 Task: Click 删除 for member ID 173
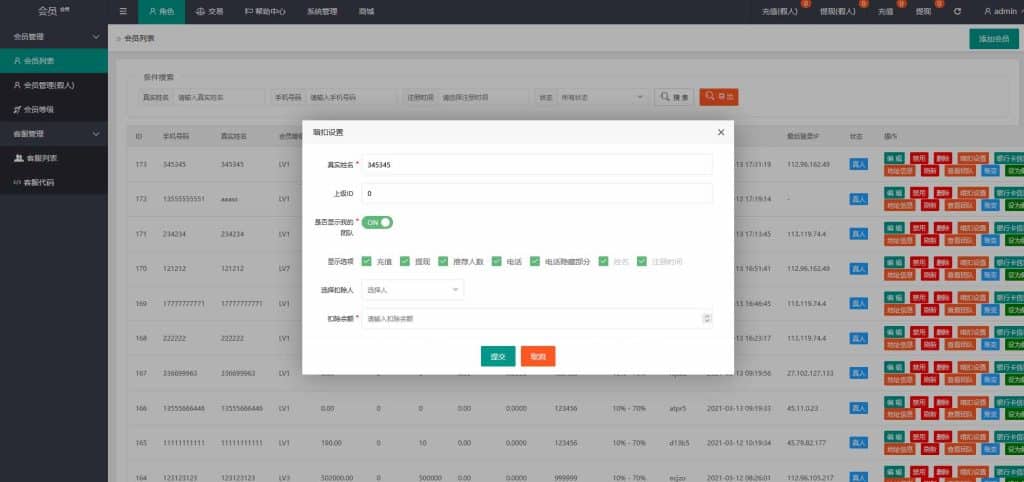click(x=942, y=158)
